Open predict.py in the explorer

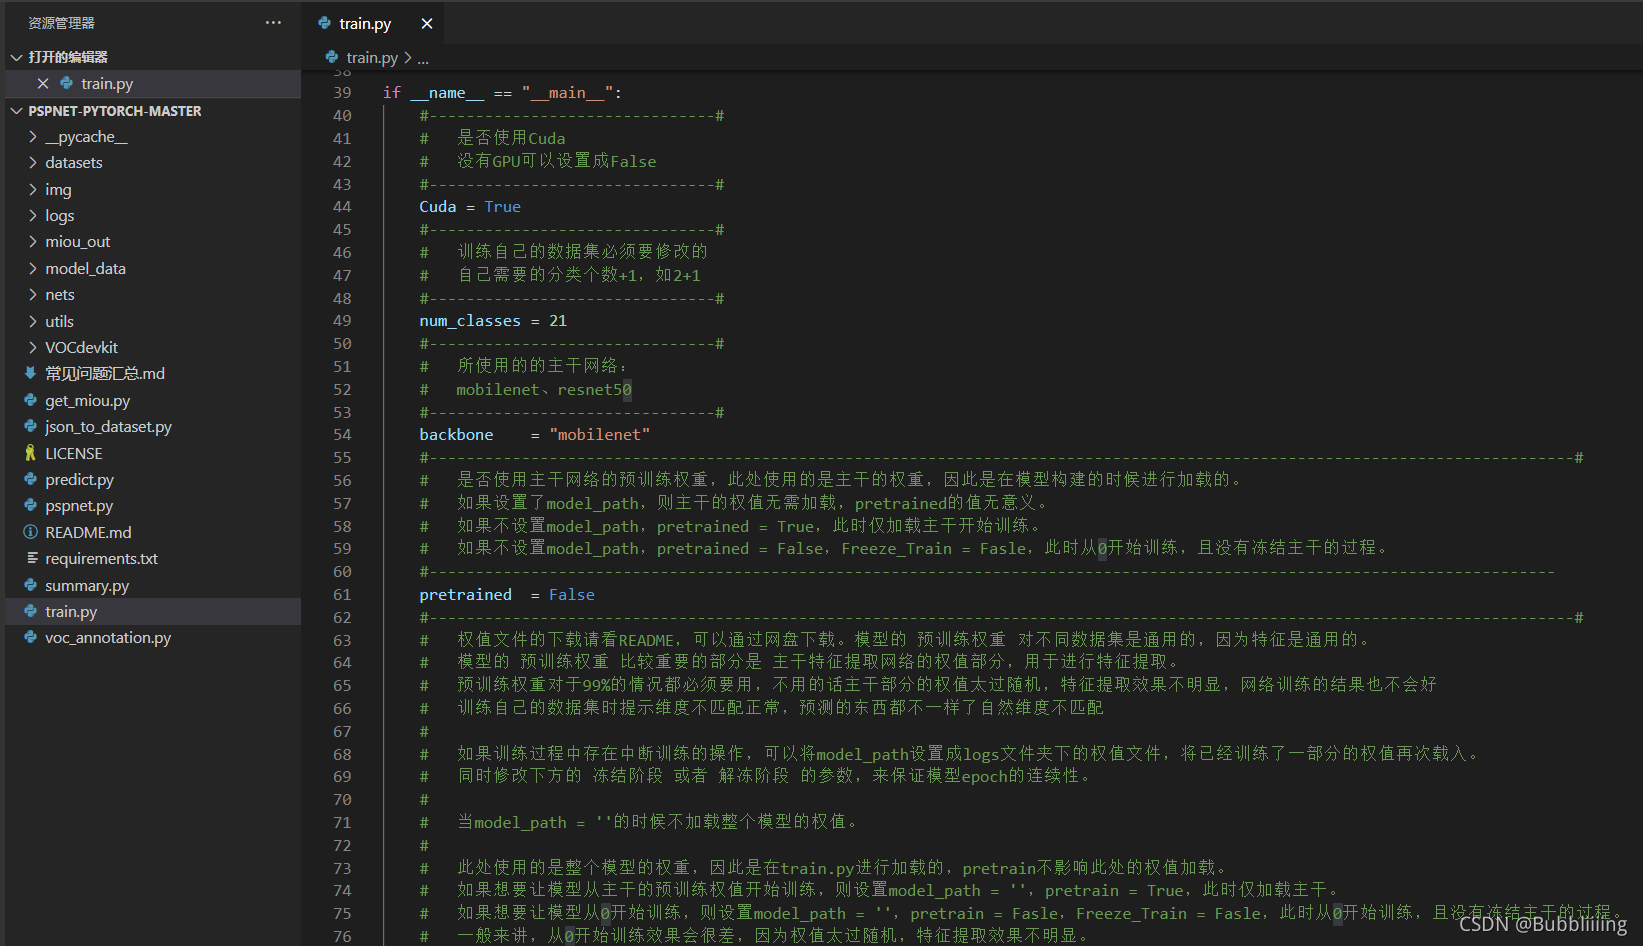point(79,480)
